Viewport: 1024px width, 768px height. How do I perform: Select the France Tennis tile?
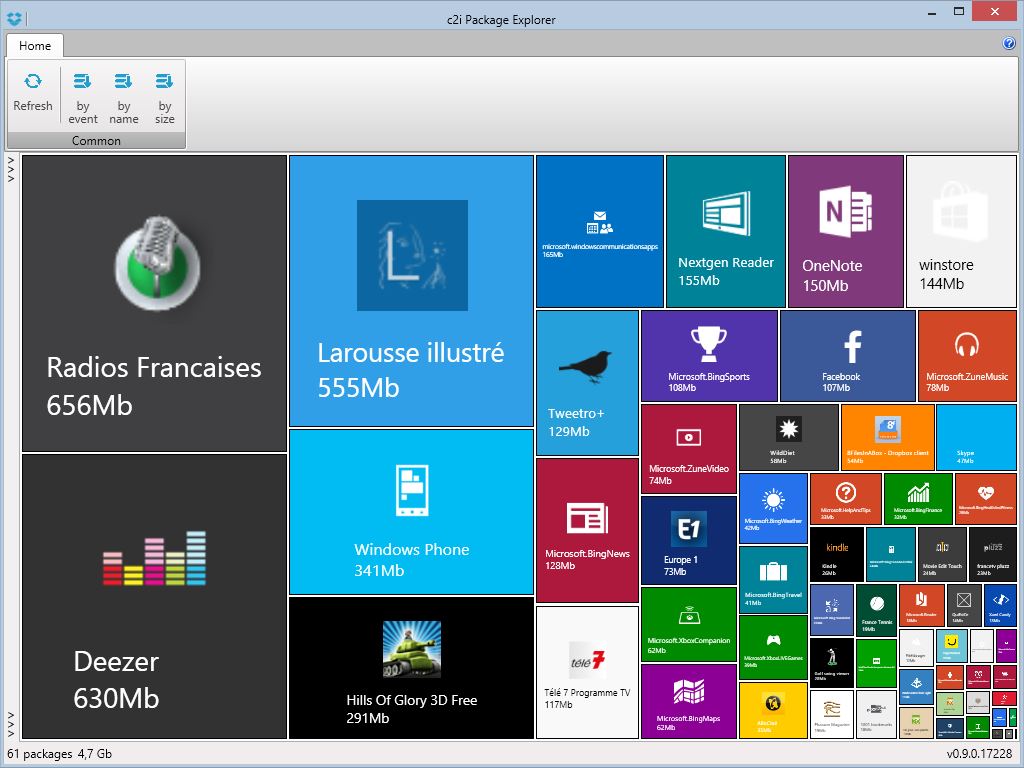pyautogui.click(x=876, y=610)
